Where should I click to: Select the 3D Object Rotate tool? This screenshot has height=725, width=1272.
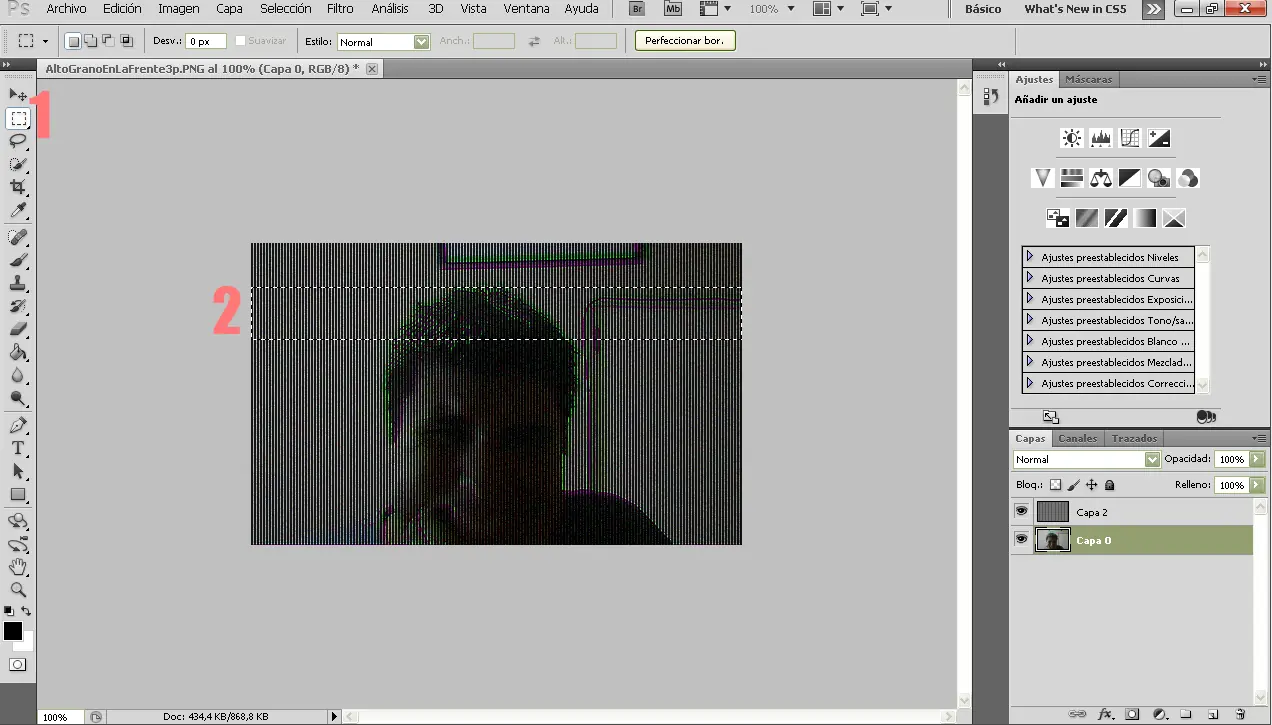pyautogui.click(x=18, y=522)
